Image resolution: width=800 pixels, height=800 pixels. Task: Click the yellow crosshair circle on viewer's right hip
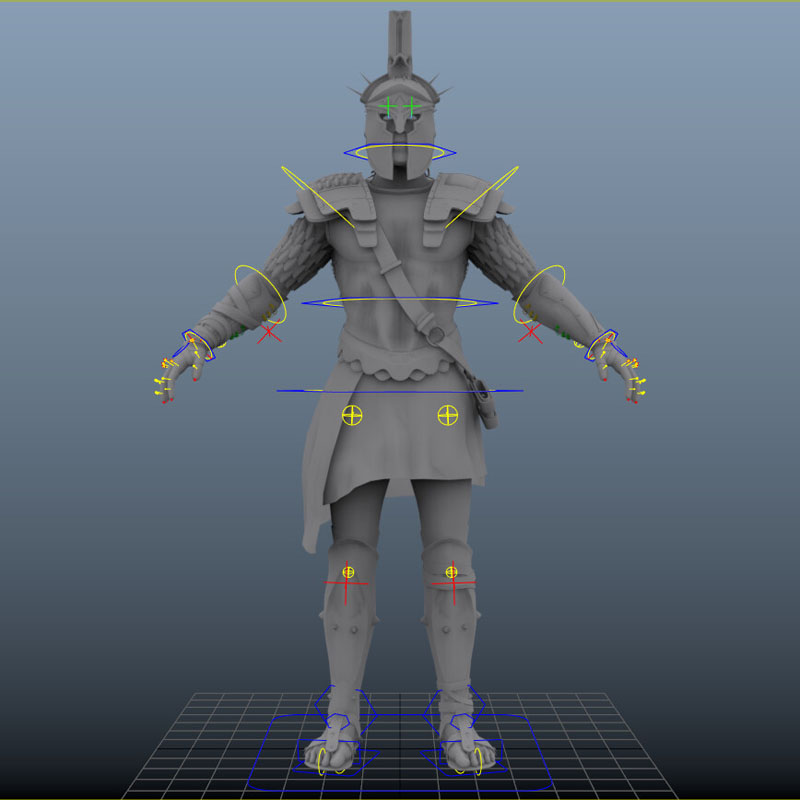pos(447,414)
